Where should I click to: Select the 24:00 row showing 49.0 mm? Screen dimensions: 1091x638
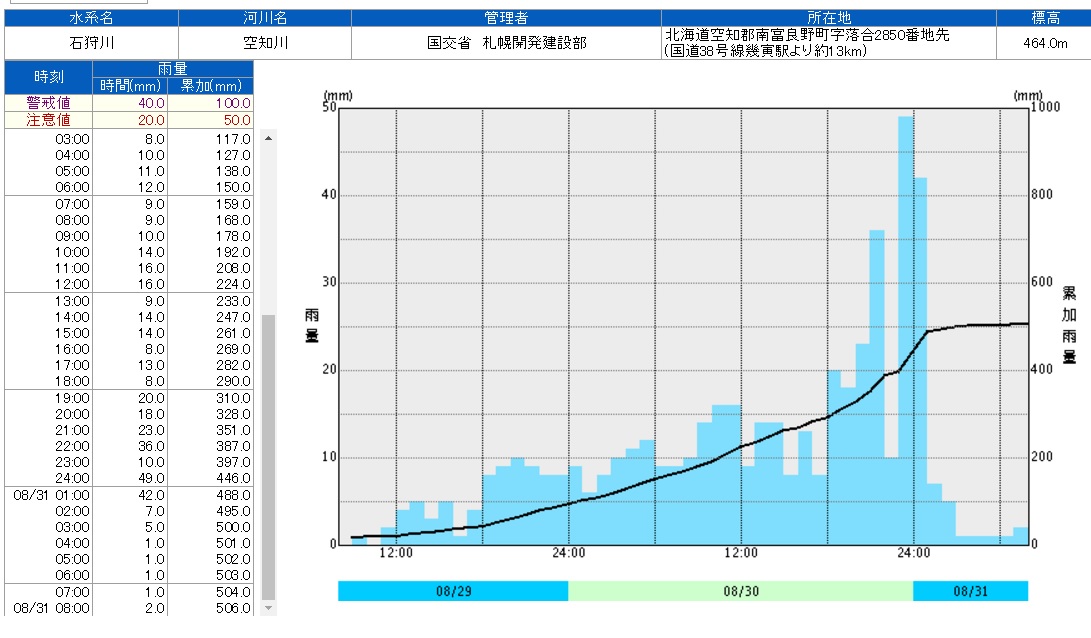coord(129,478)
